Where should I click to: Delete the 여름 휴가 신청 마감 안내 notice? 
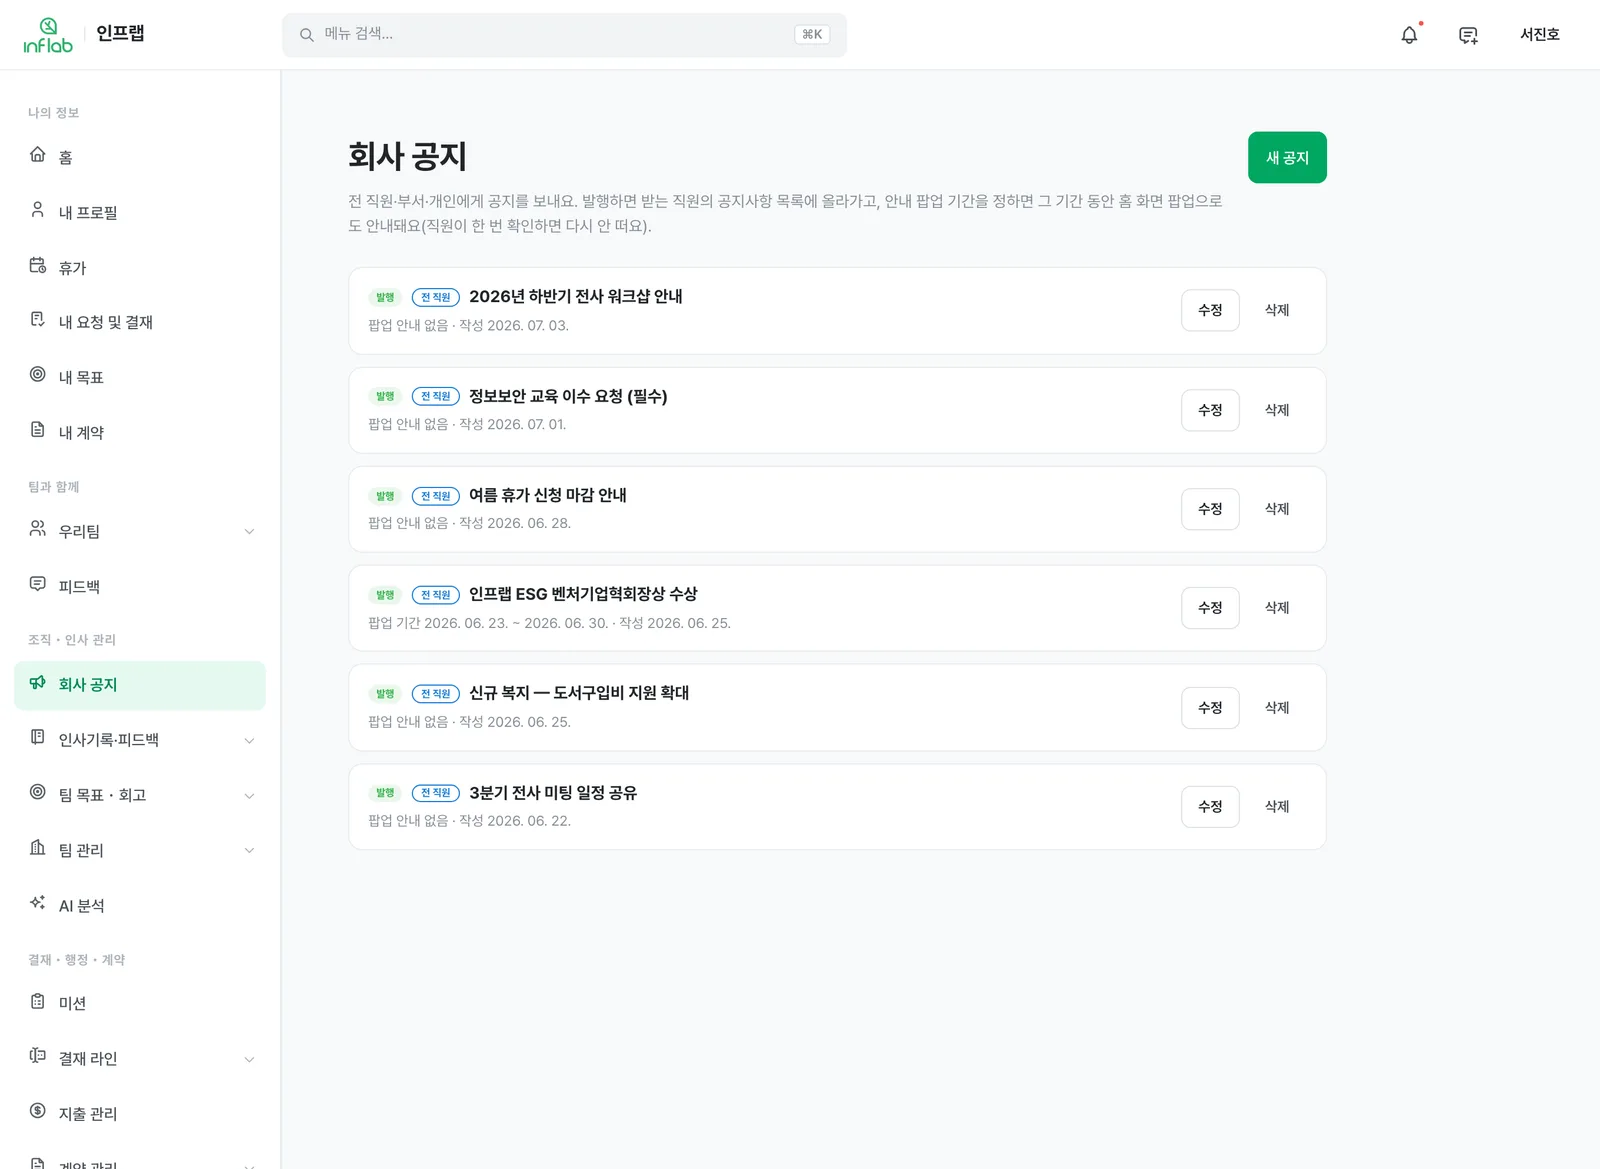(1277, 509)
